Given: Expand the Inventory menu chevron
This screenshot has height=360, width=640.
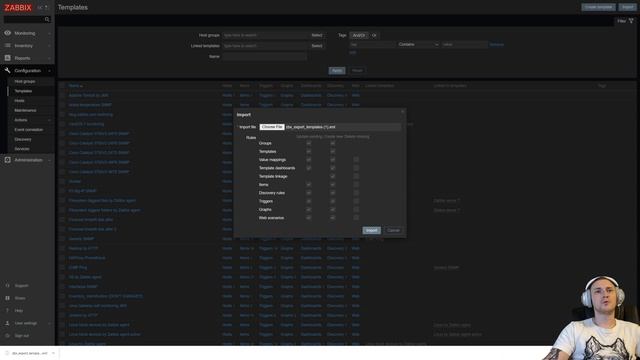Looking at the screenshot, I should click(x=49, y=46).
